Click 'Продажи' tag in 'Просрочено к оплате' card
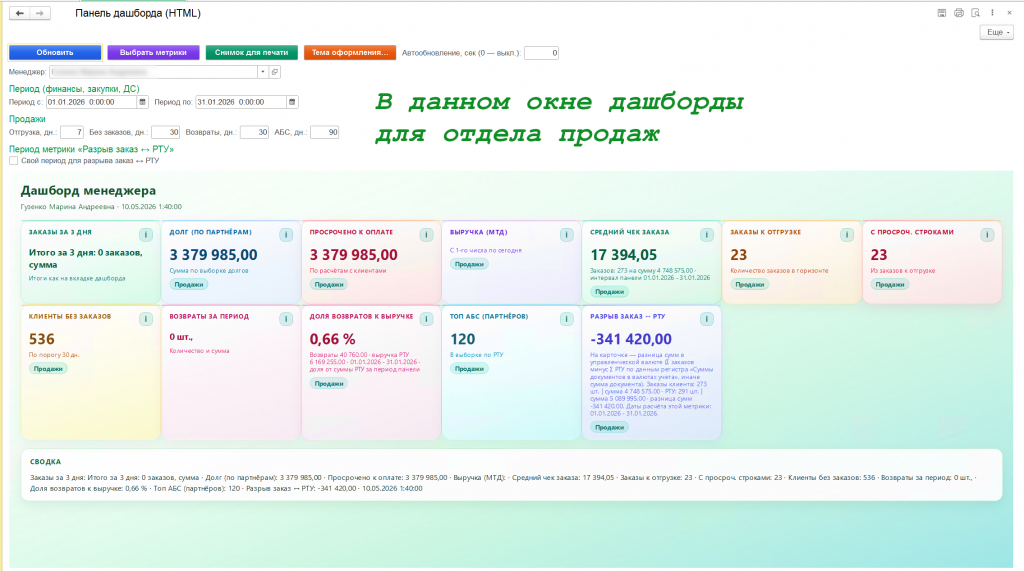Image resolution: width=1024 pixels, height=571 pixels. point(329,284)
